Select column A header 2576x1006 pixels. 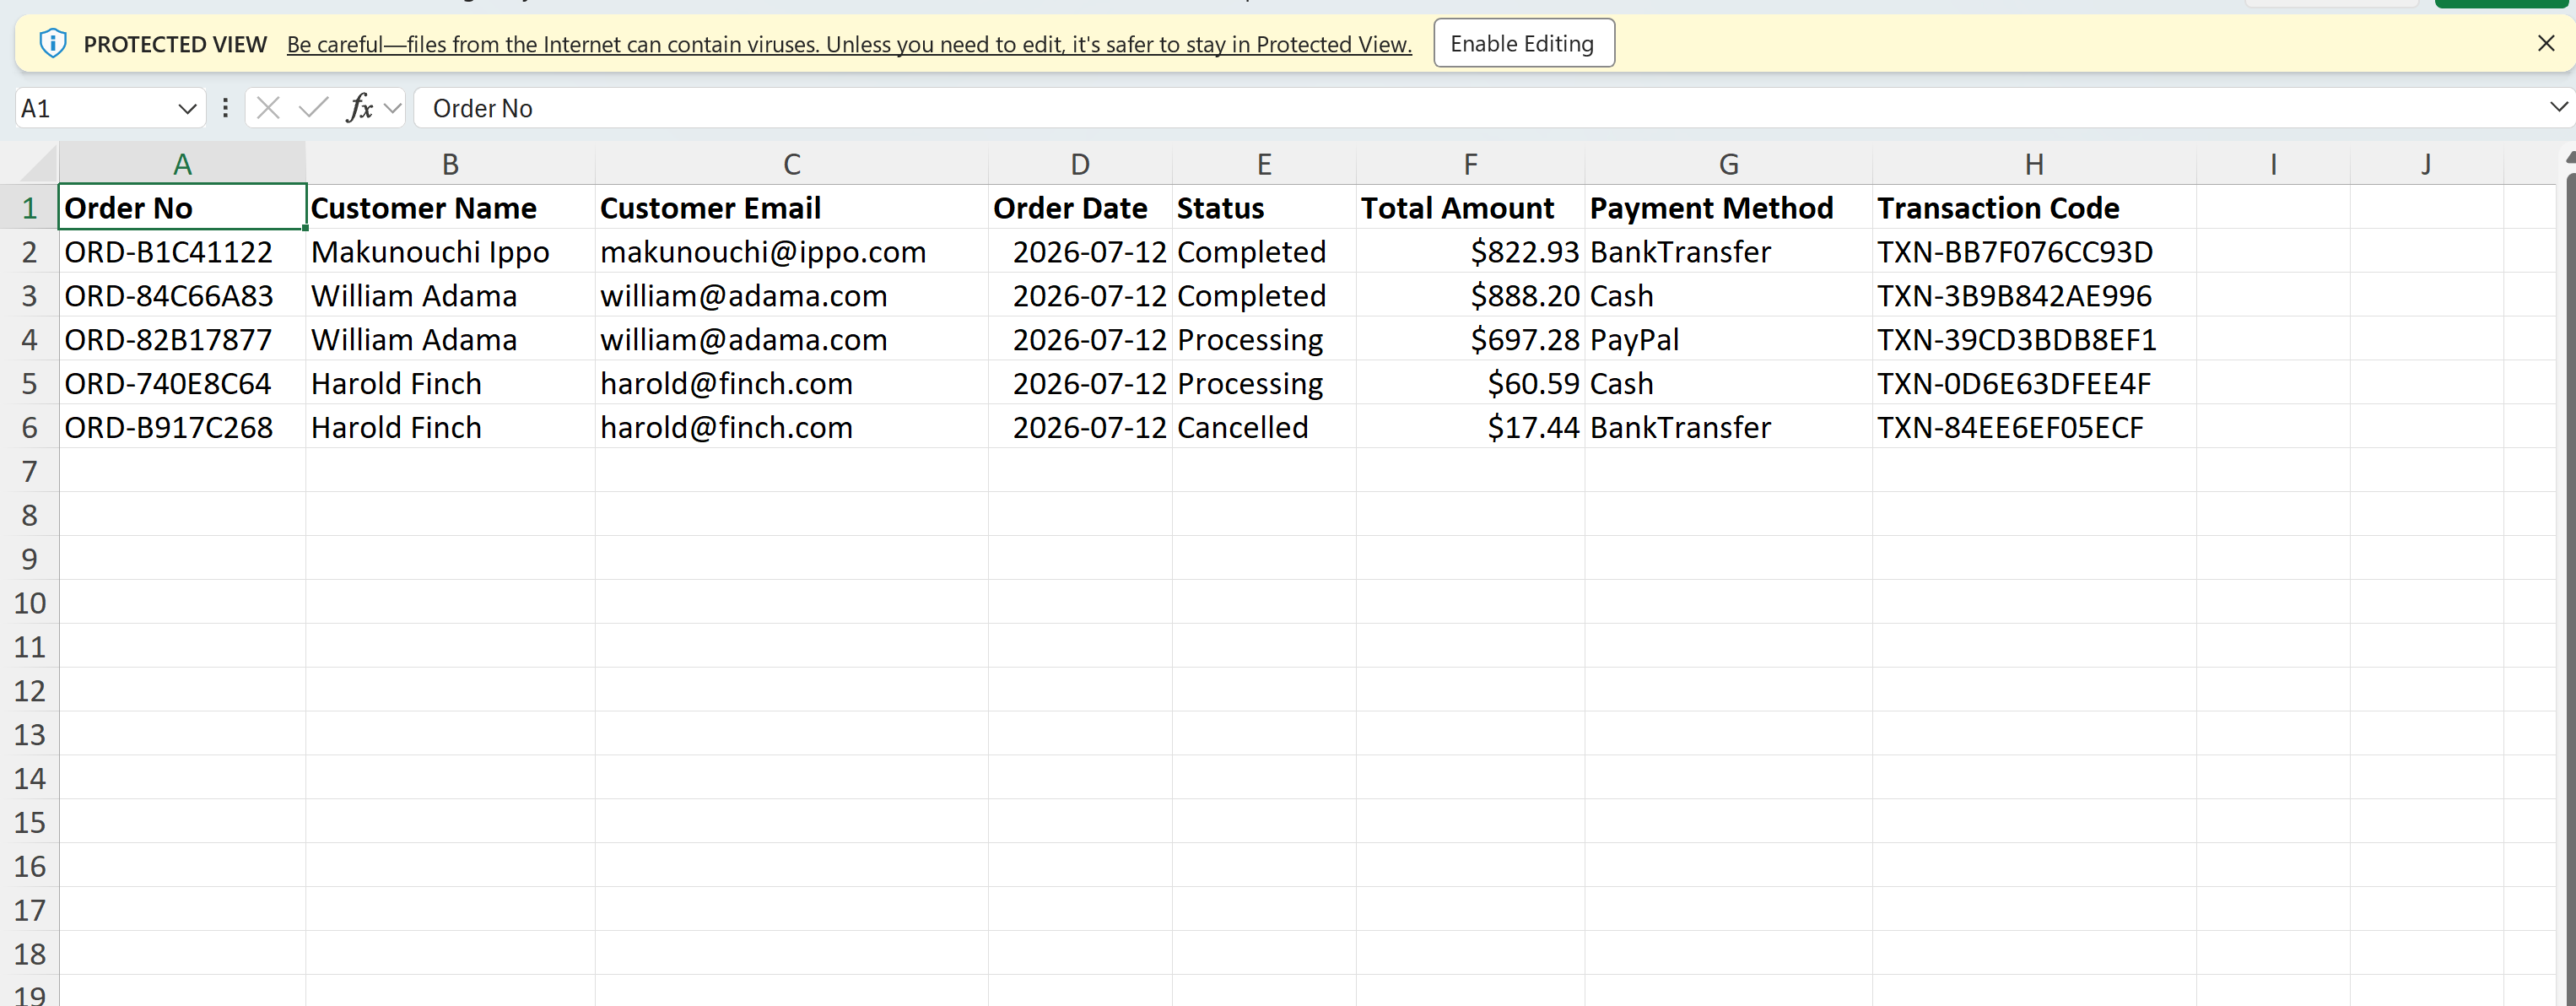pos(182,163)
